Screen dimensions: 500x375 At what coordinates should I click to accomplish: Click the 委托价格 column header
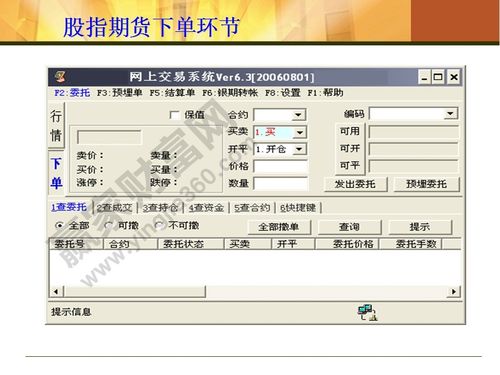[347, 244]
